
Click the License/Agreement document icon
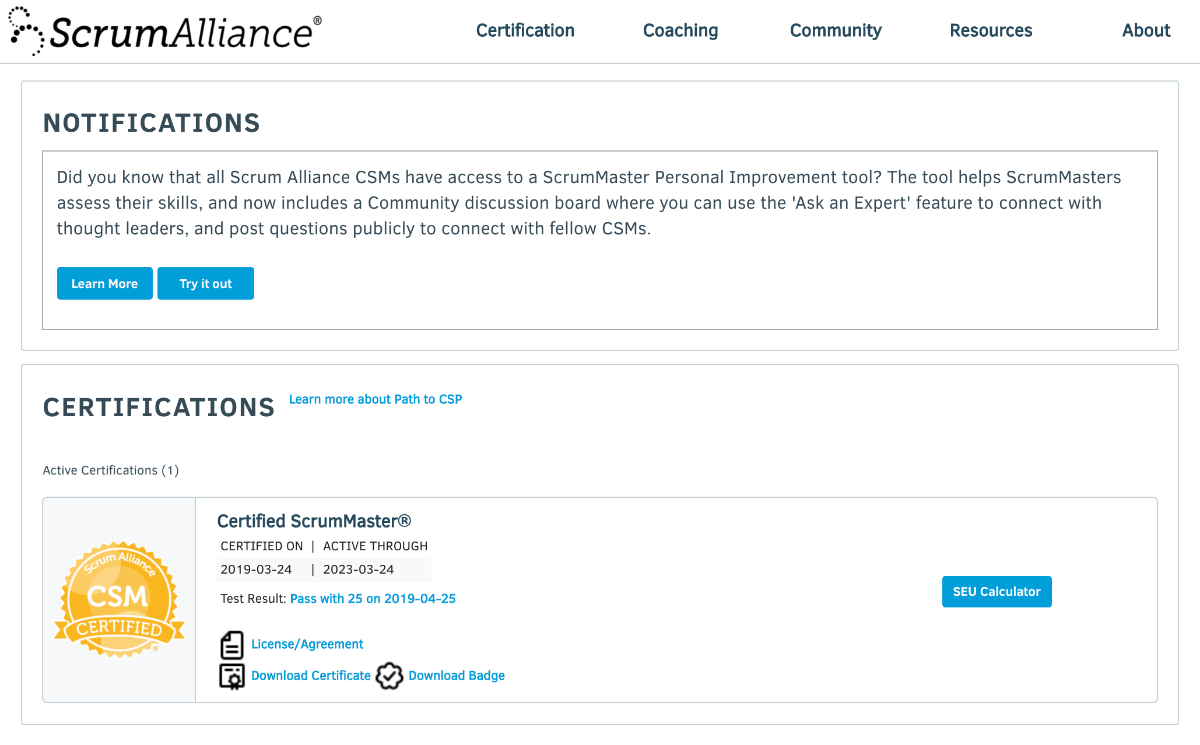[x=232, y=645]
